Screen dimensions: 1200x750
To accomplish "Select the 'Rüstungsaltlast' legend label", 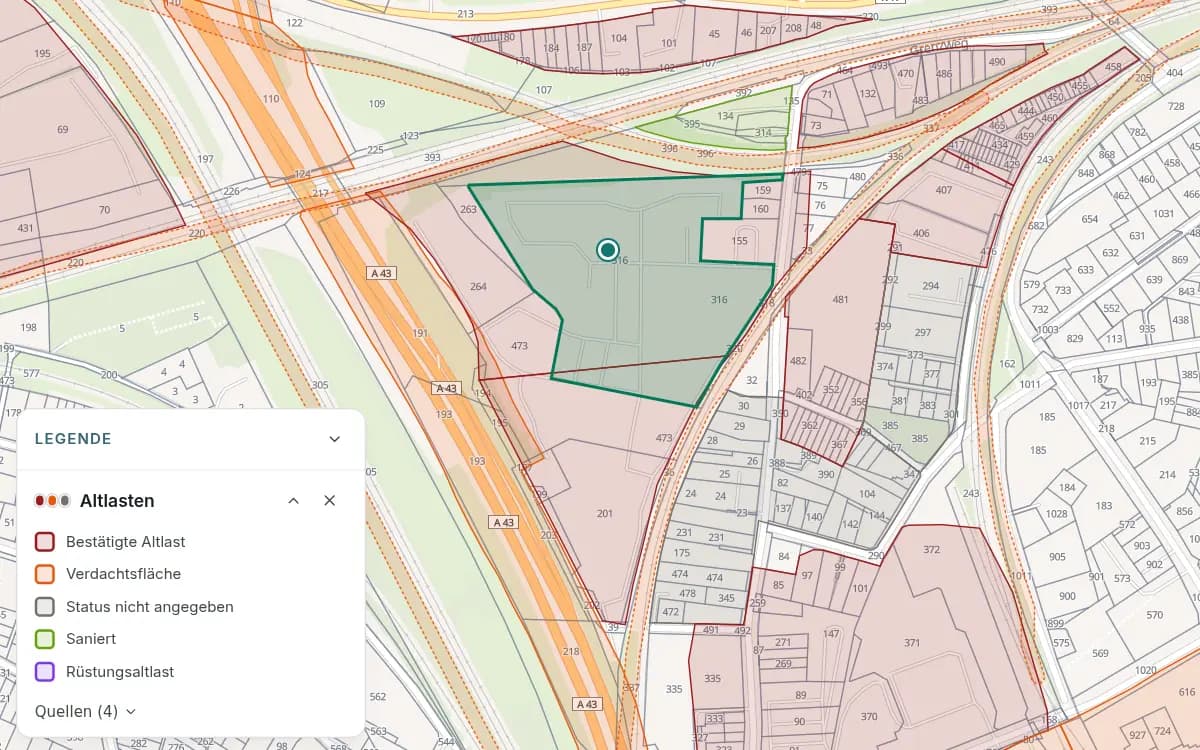I will (120, 672).
